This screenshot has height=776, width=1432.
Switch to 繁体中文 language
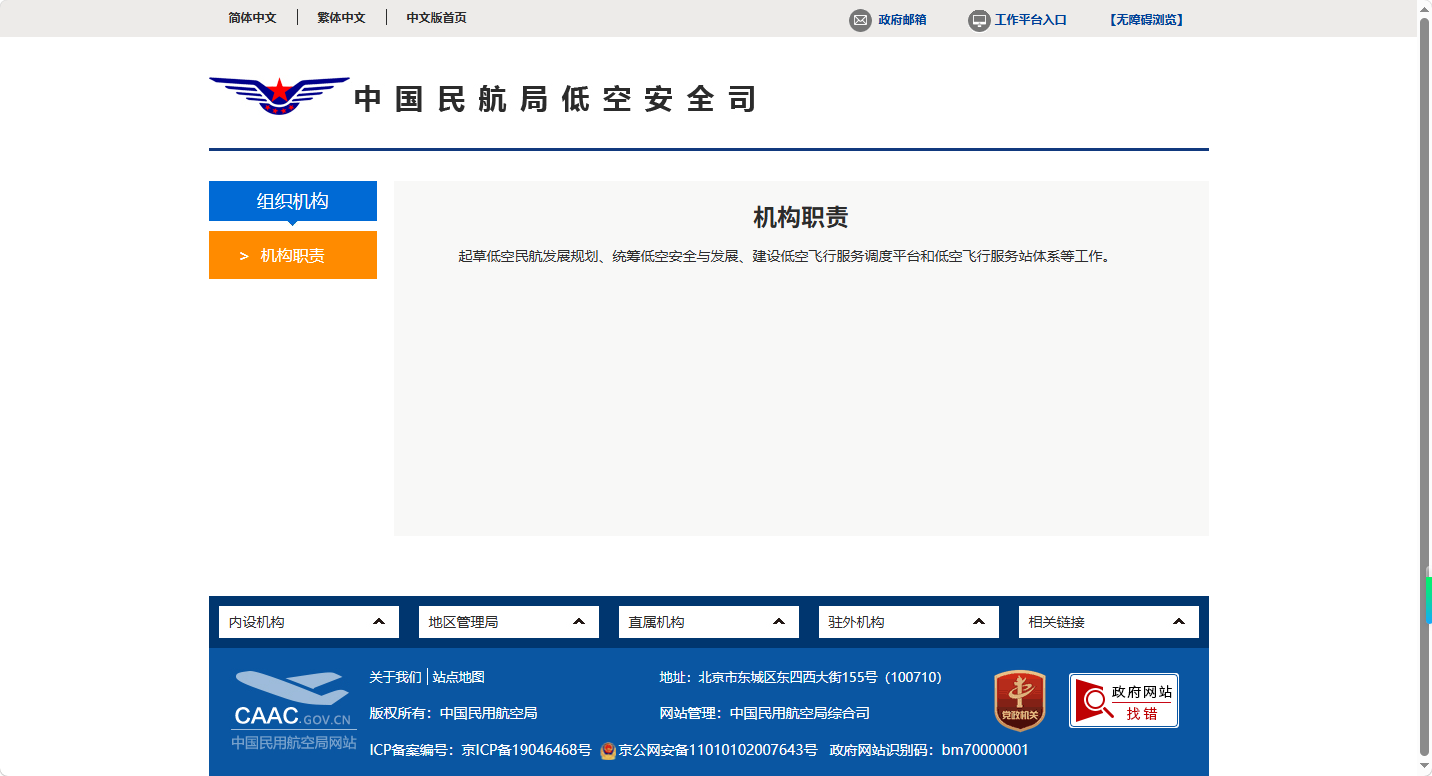(341, 18)
